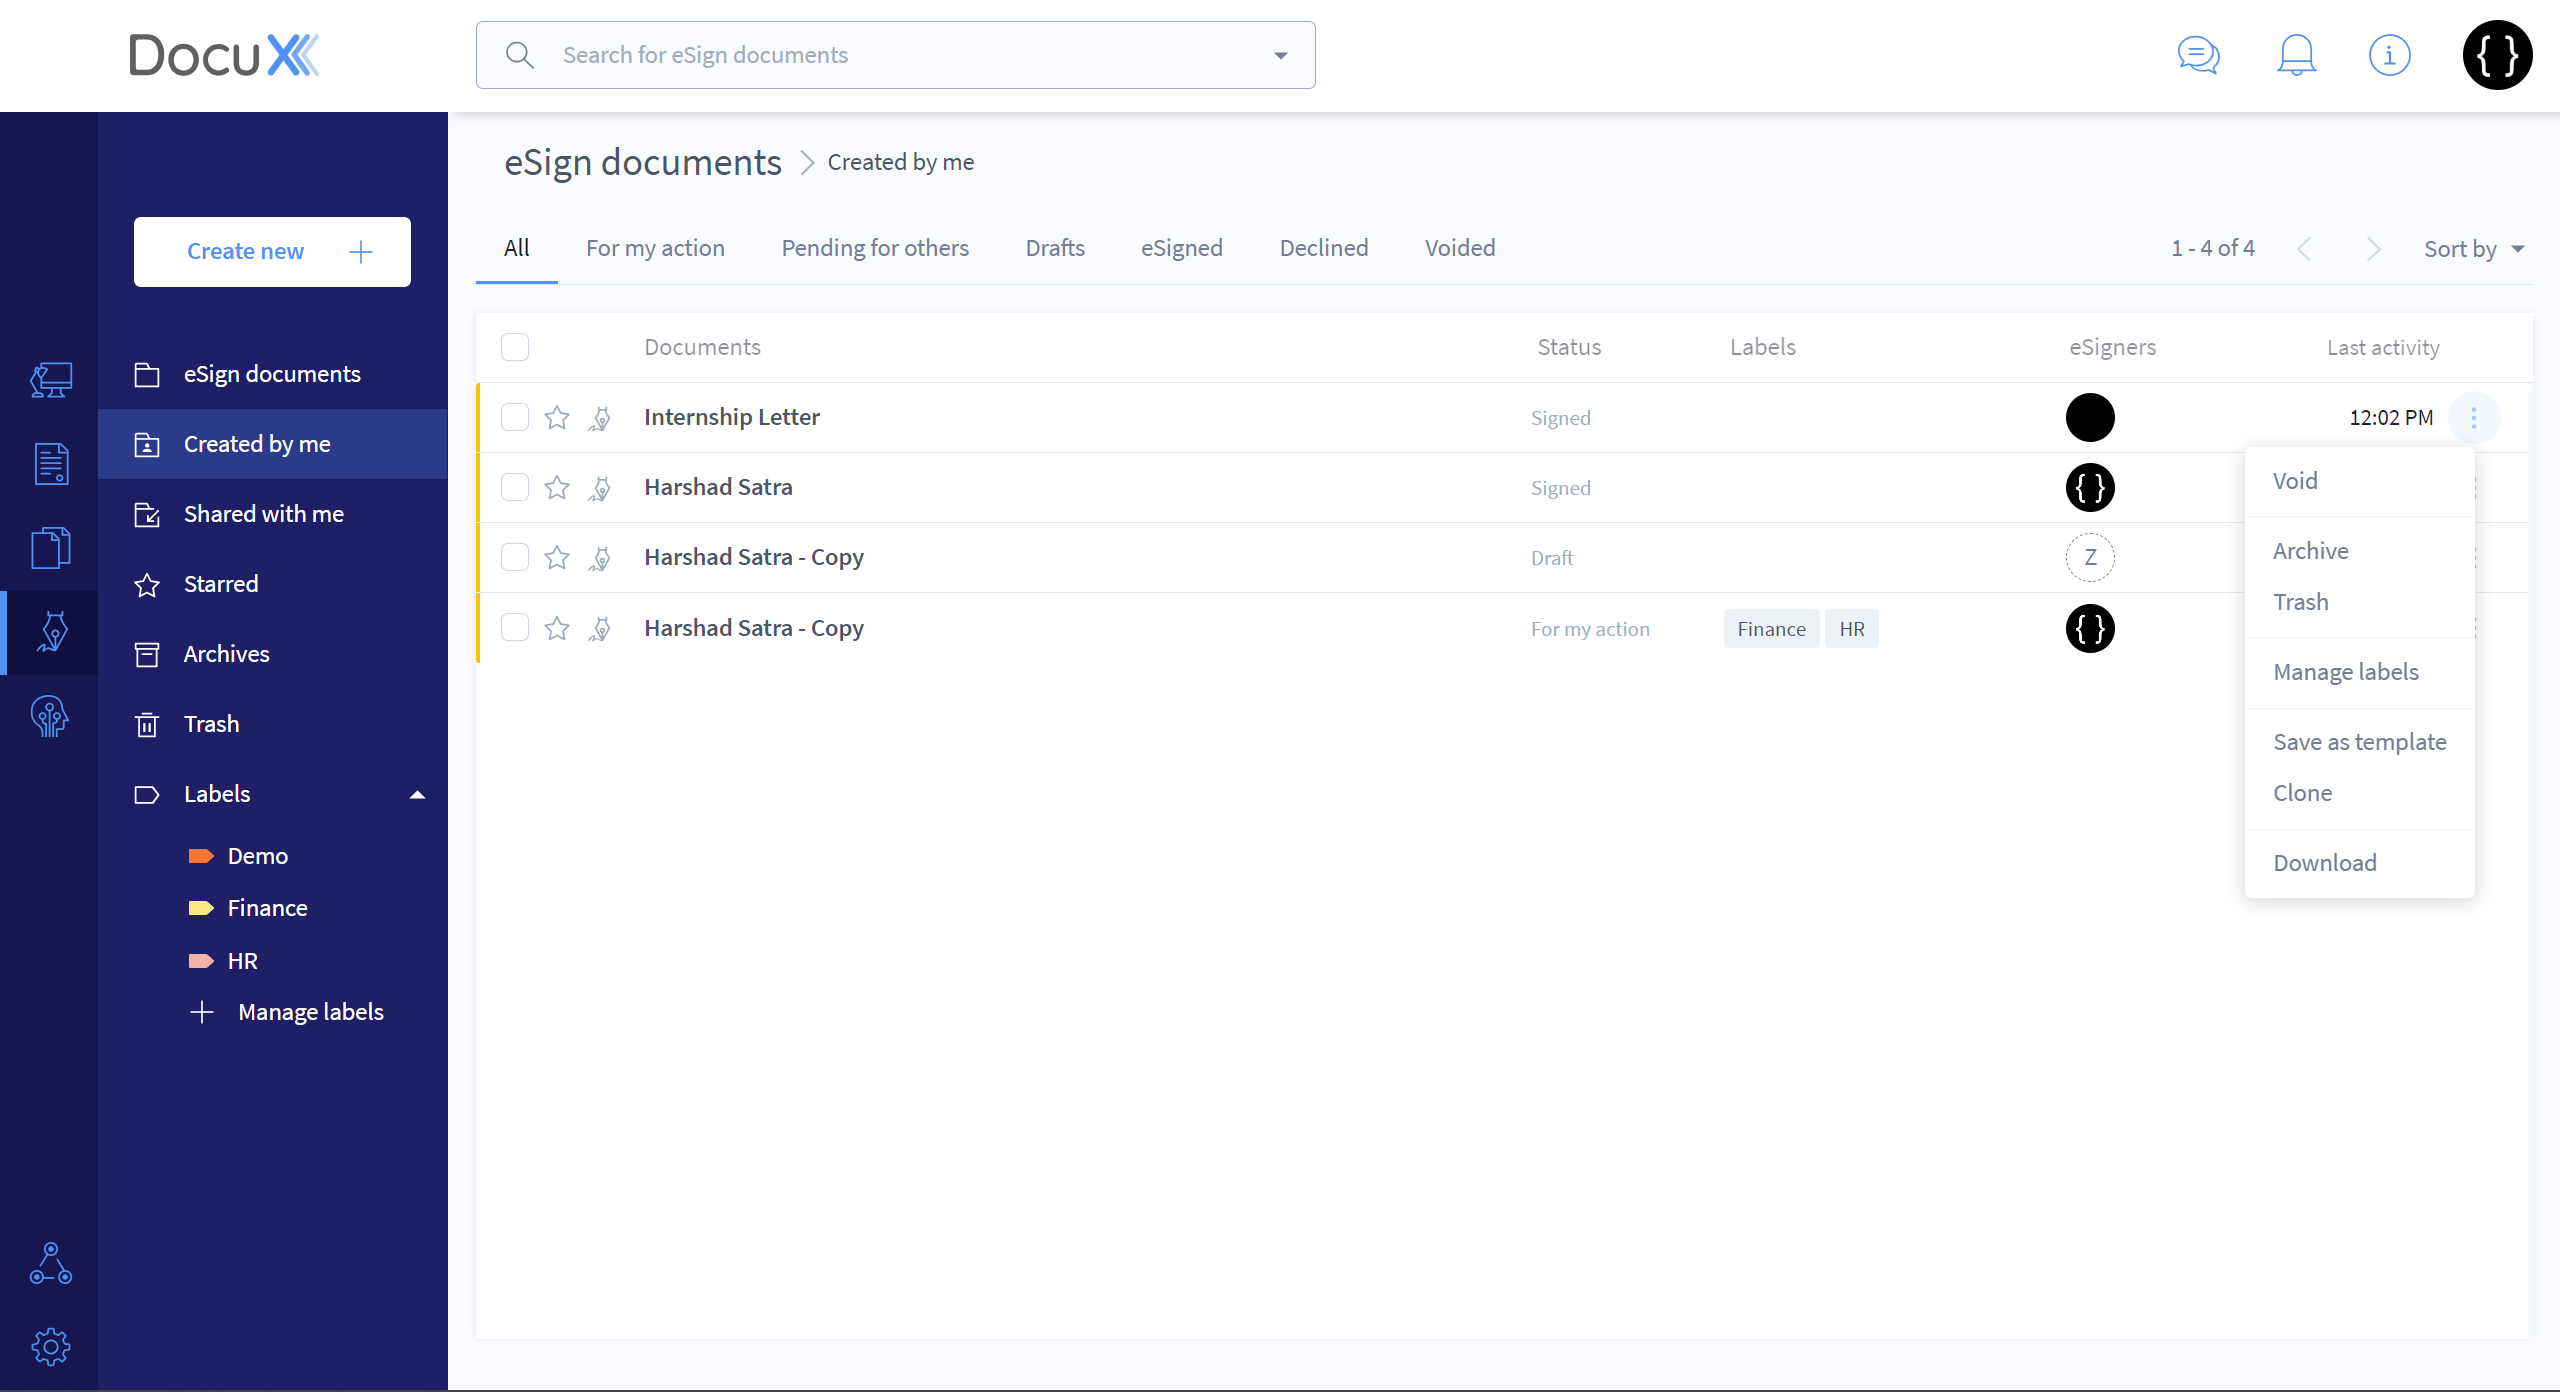The width and height of the screenshot is (2560, 1392).
Task: Switch to the Drafts tab
Action: (x=1054, y=248)
